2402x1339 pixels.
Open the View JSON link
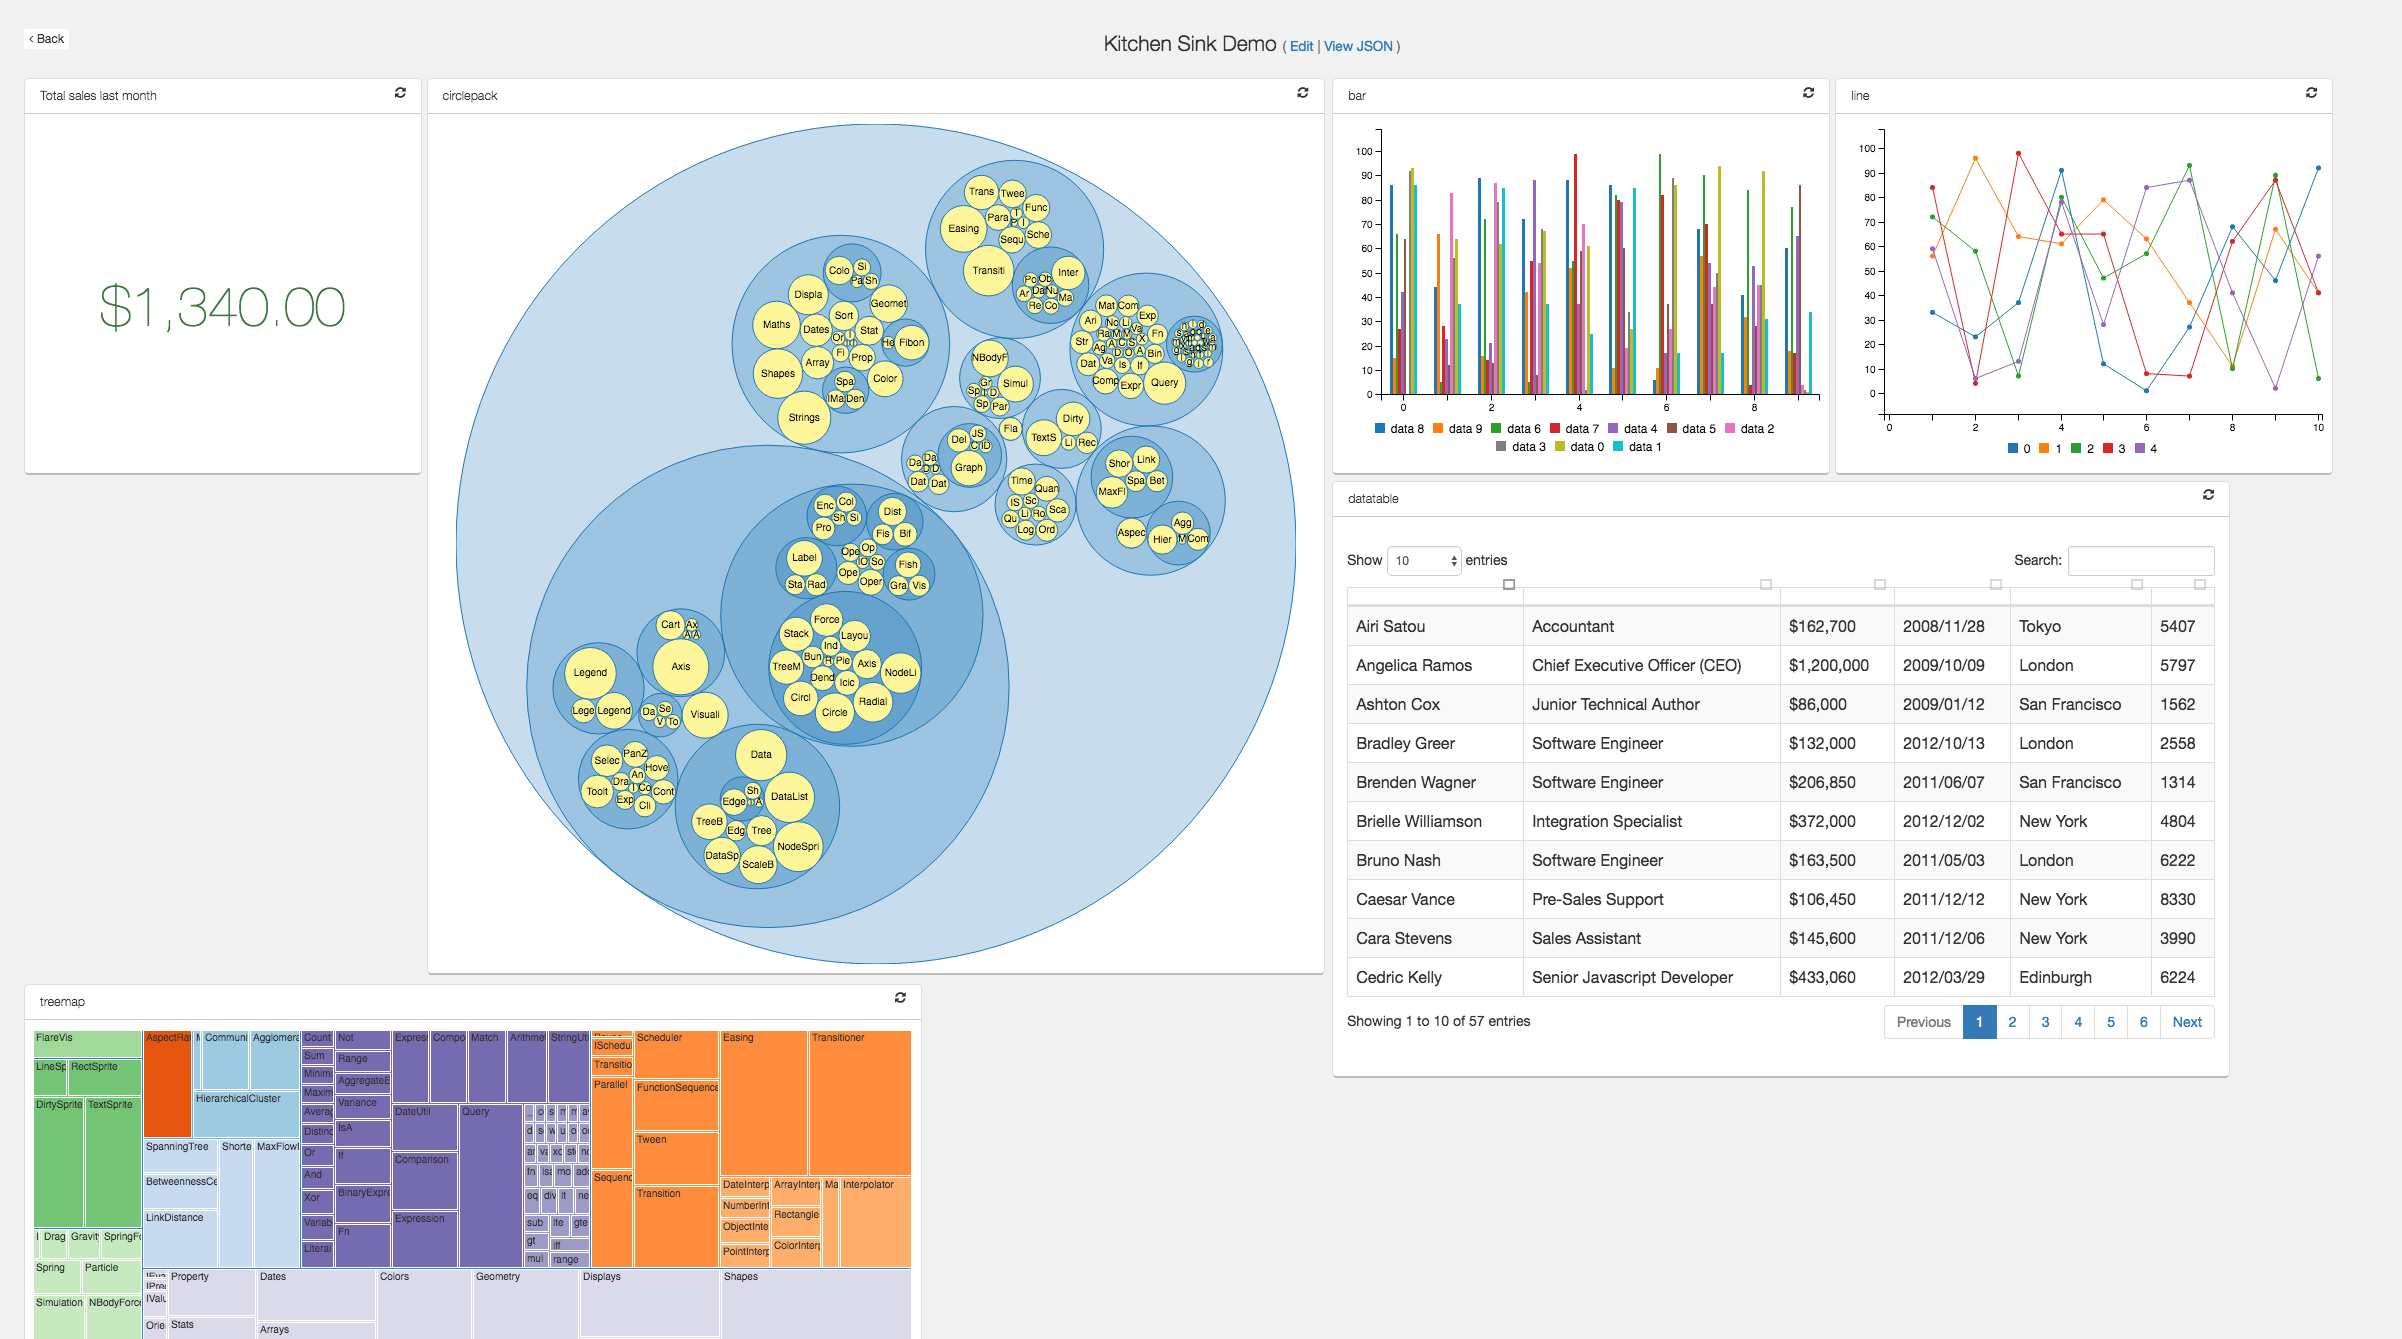pos(1356,46)
